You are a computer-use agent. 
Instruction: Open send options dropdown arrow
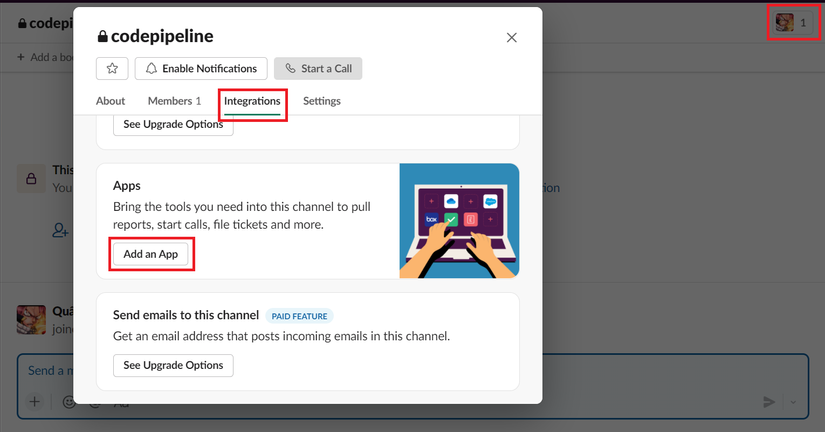[793, 403]
